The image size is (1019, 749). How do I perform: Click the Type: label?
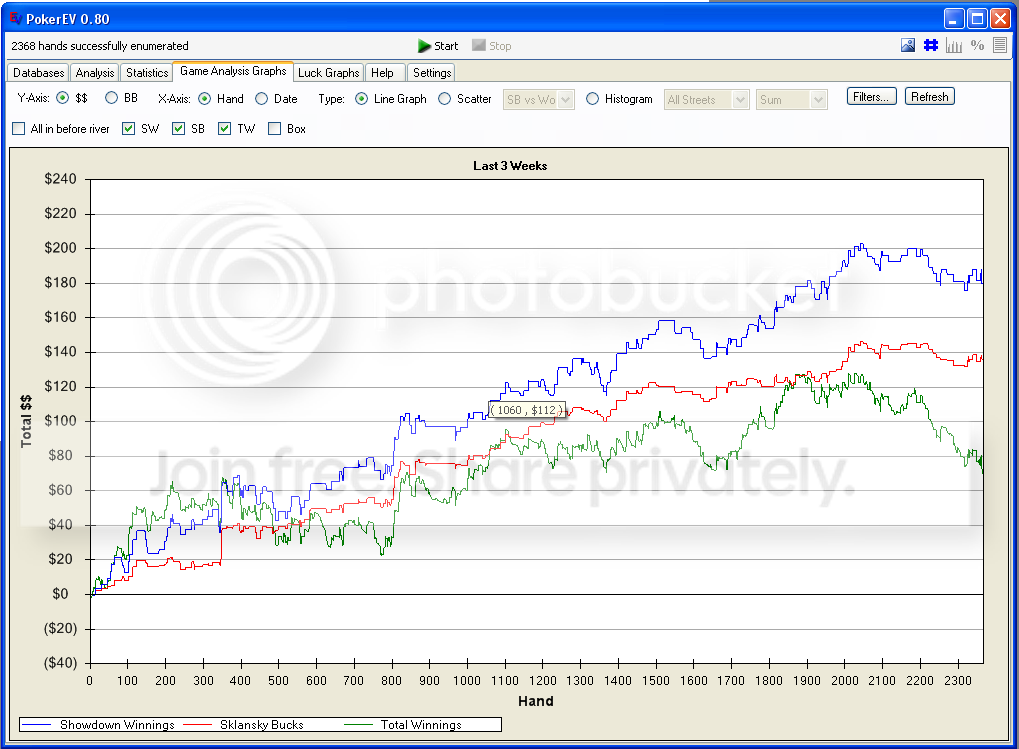[x=331, y=99]
